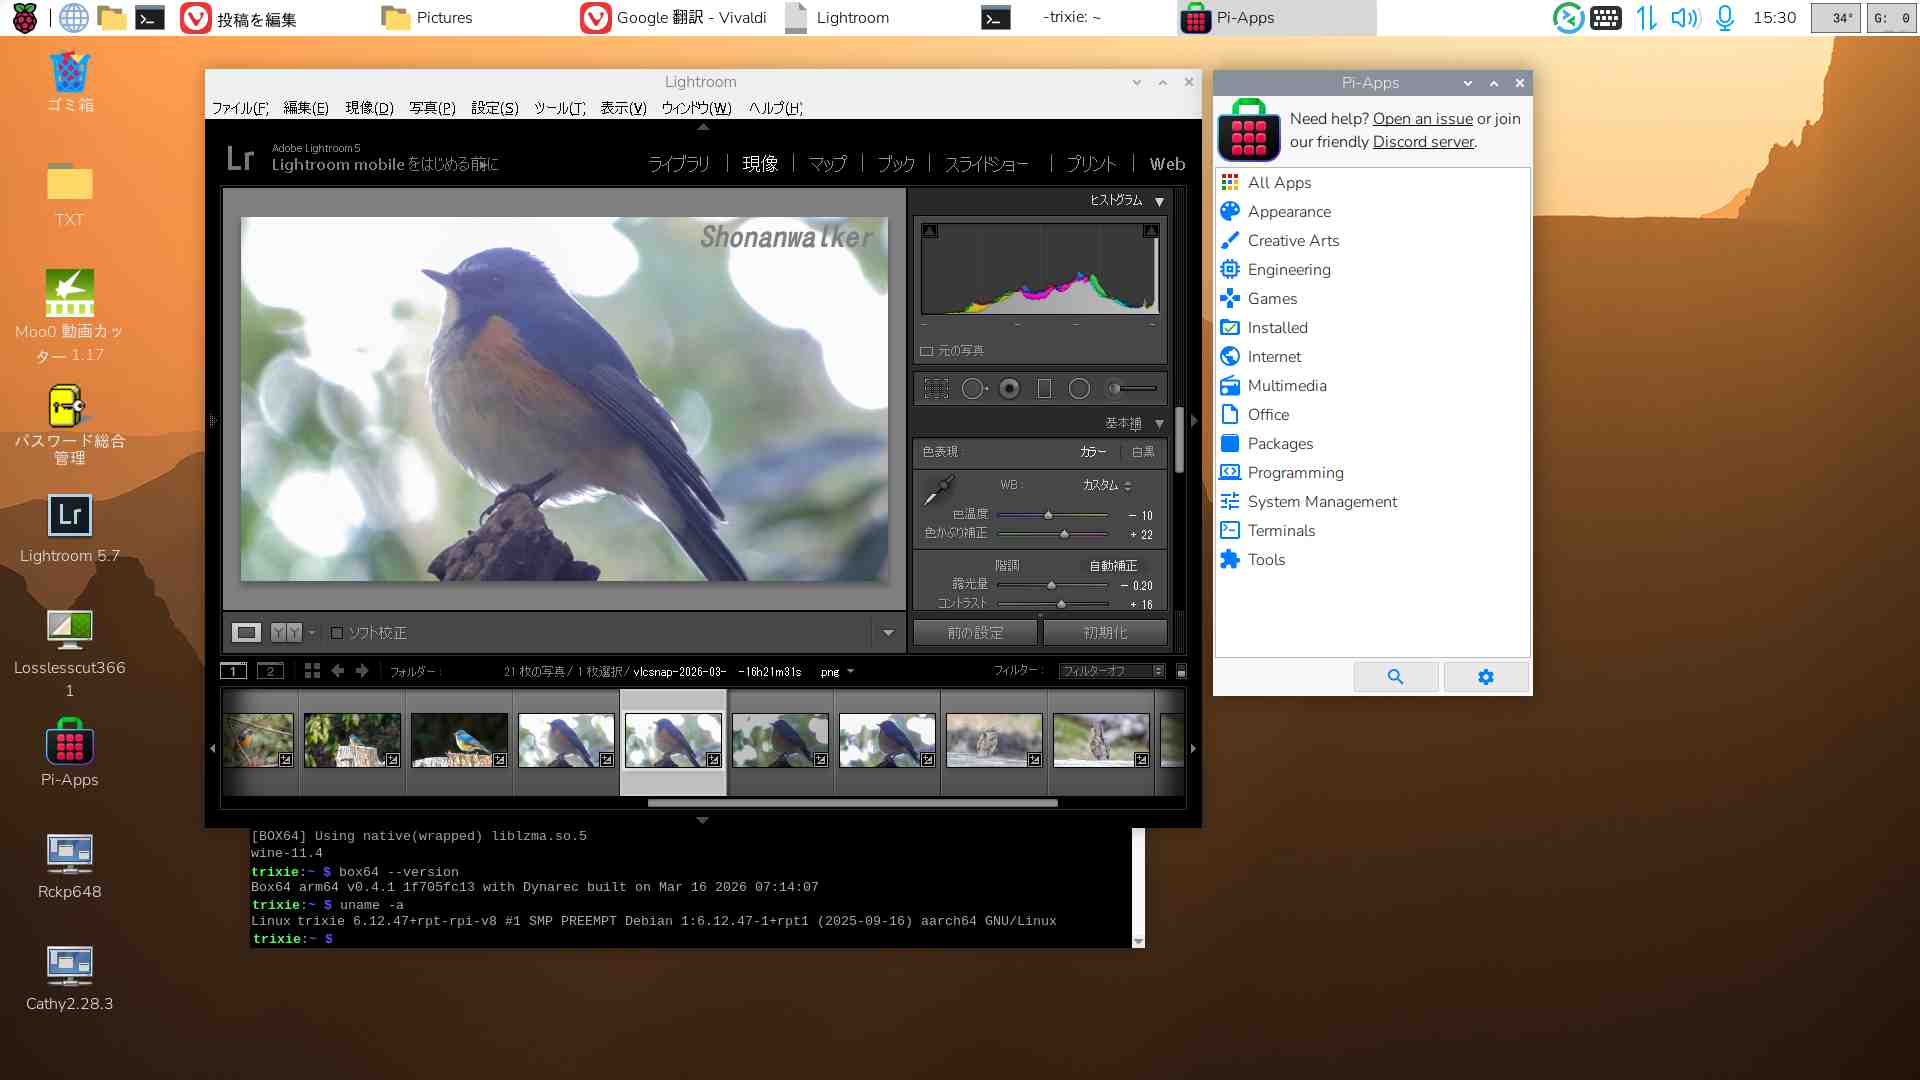This screenshot has height=1080, width=1920.
Task: Toggle the shadow clipping indicator in histogram
Action: (929, 231)
